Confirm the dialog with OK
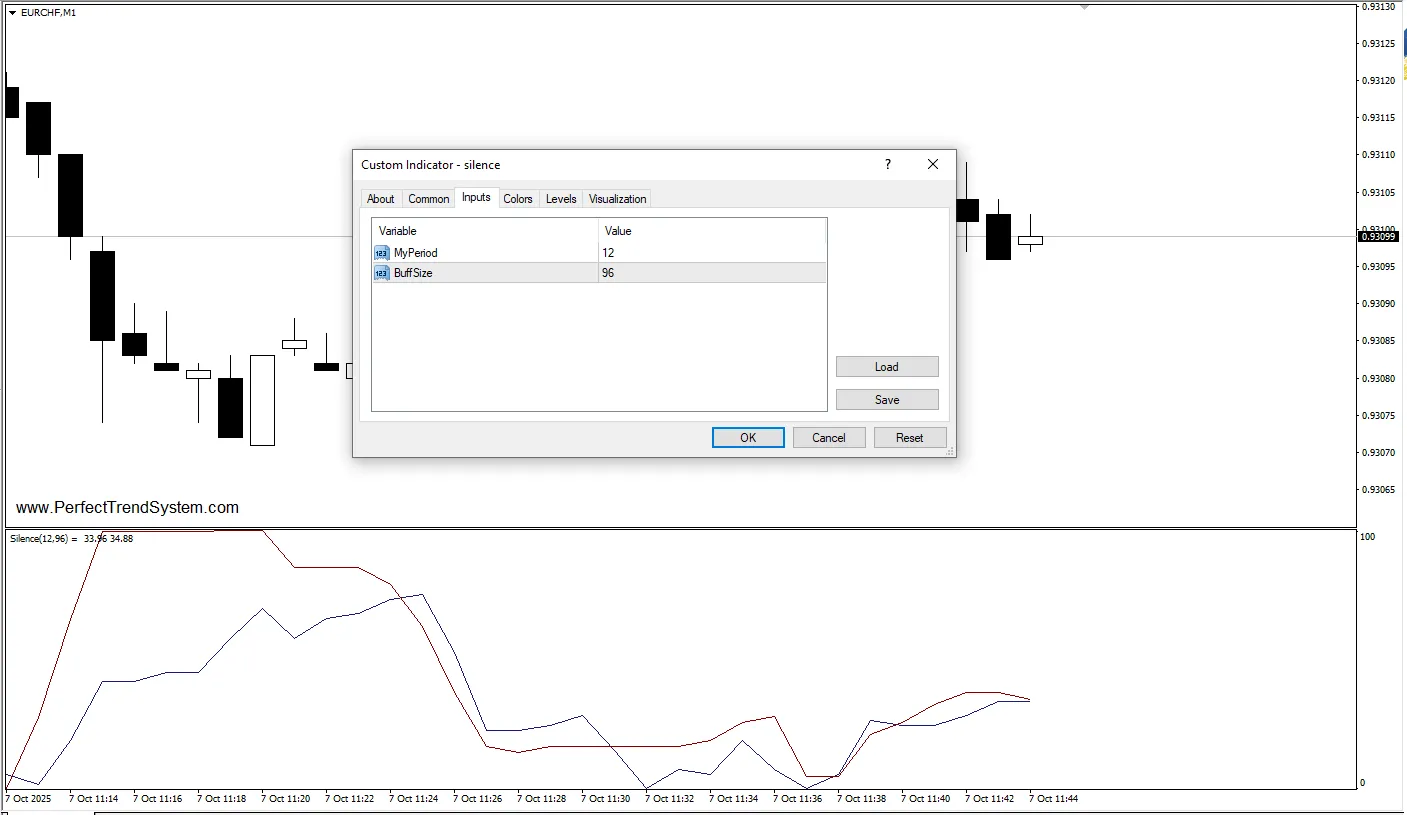The height and width of the screenshot is (815, 1407). 747,438
